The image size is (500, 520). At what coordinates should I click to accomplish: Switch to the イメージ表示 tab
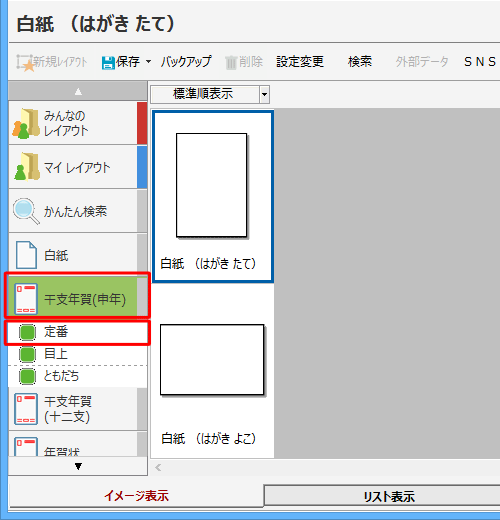point(136,496)
